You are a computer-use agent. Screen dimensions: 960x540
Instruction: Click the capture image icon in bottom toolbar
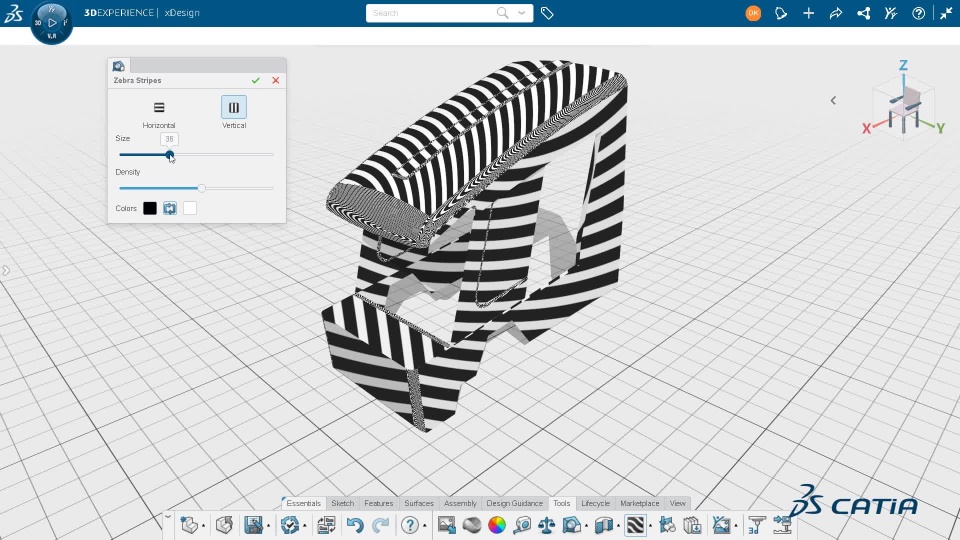pos(446,525)
